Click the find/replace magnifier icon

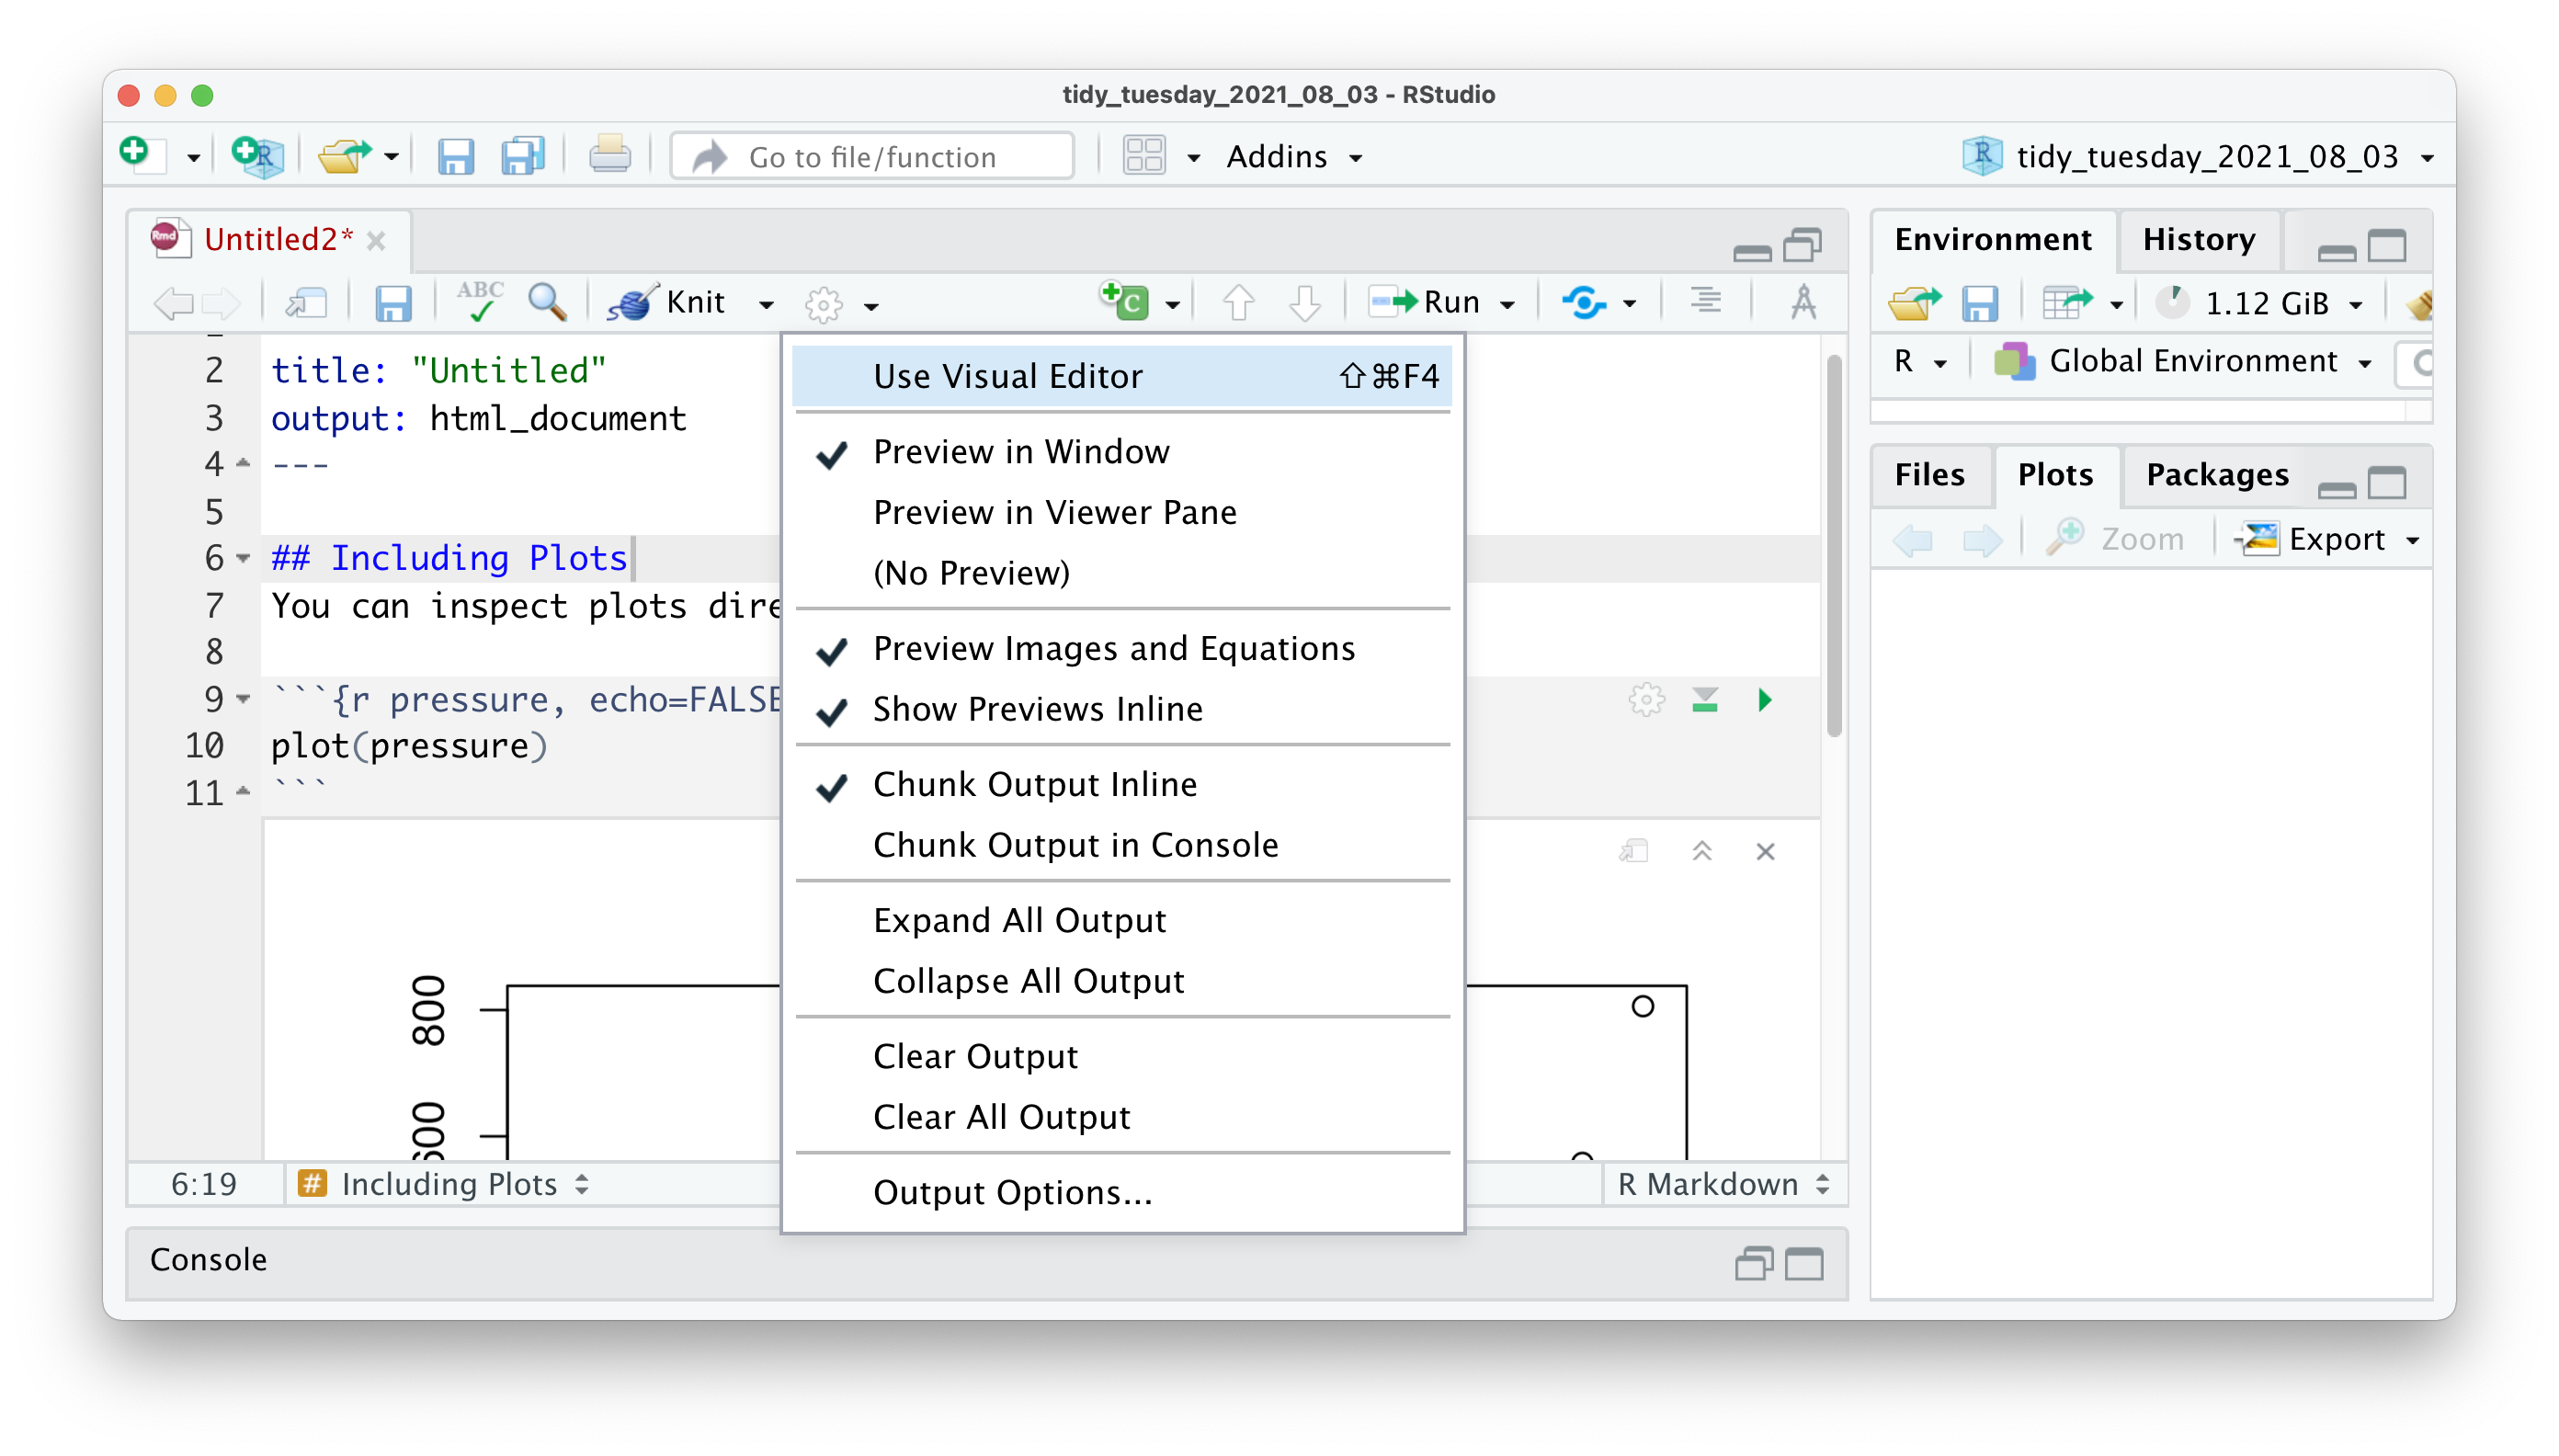coord(547,302)
